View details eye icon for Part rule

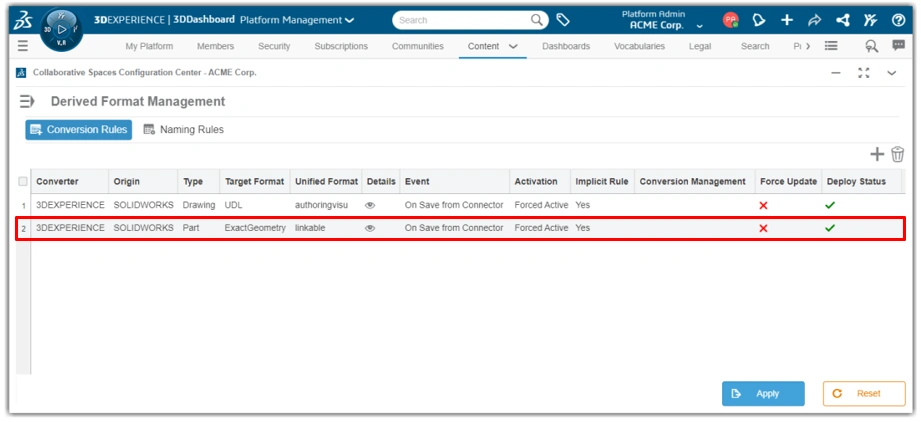click(369, 228)
